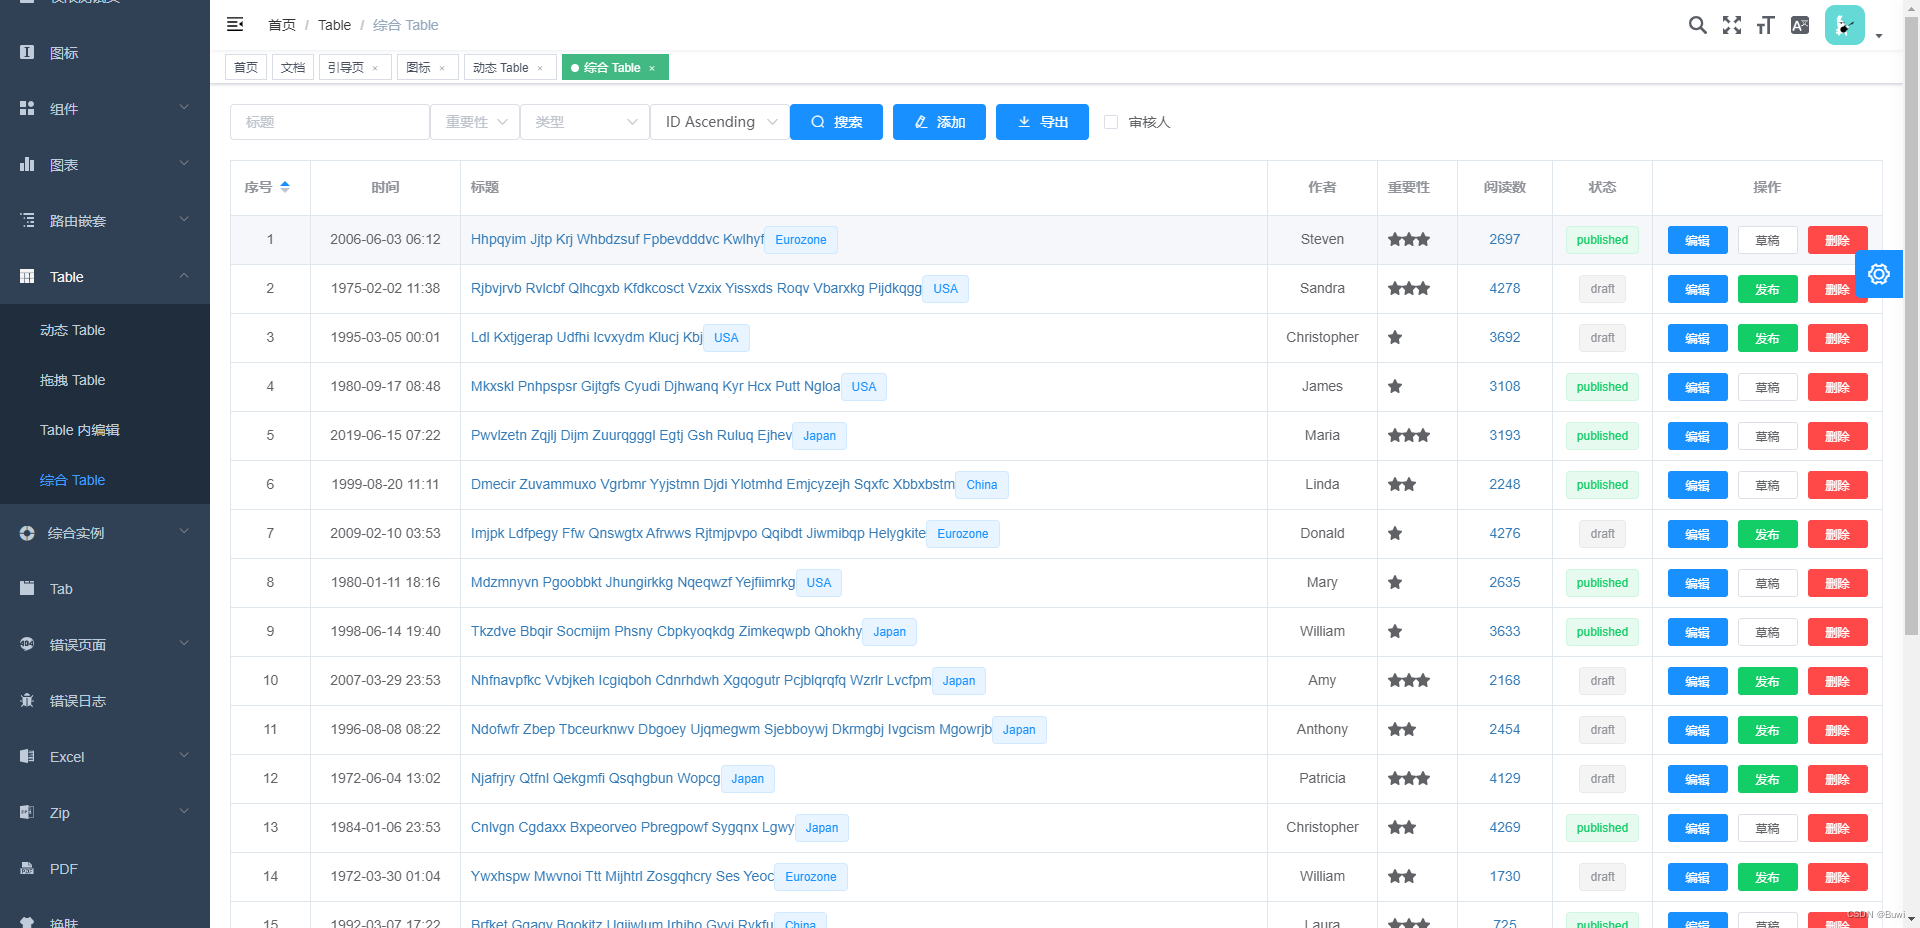
Task: Click the 错误日志 bug sidebar icon
Action: 27,700
